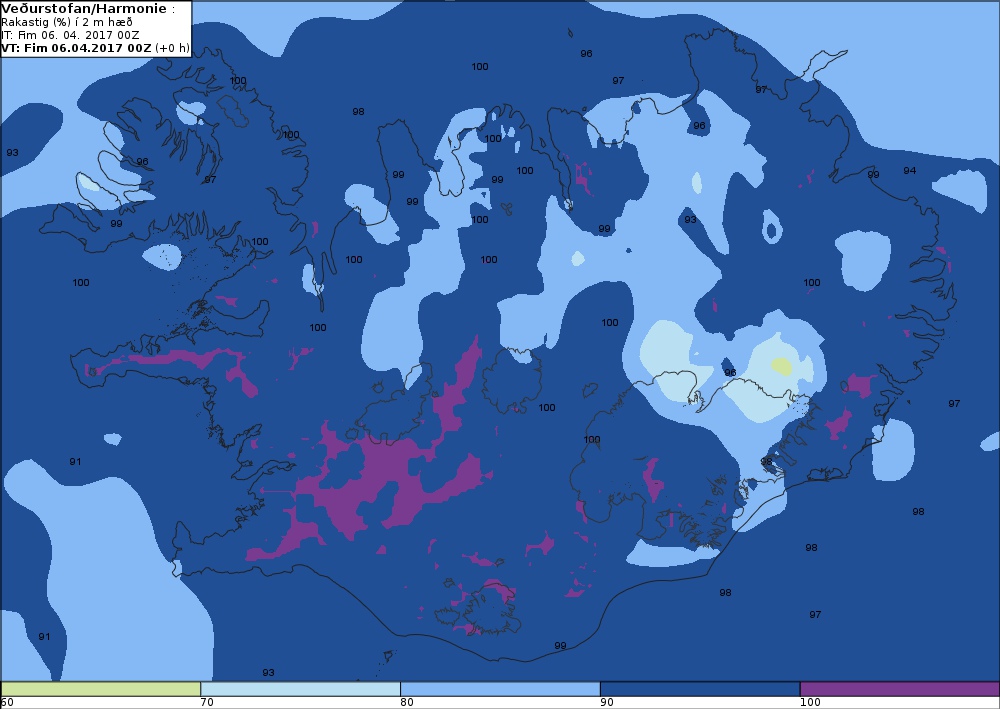Click the legend scale label 70

pyautogui.click(x=207, y=703)
